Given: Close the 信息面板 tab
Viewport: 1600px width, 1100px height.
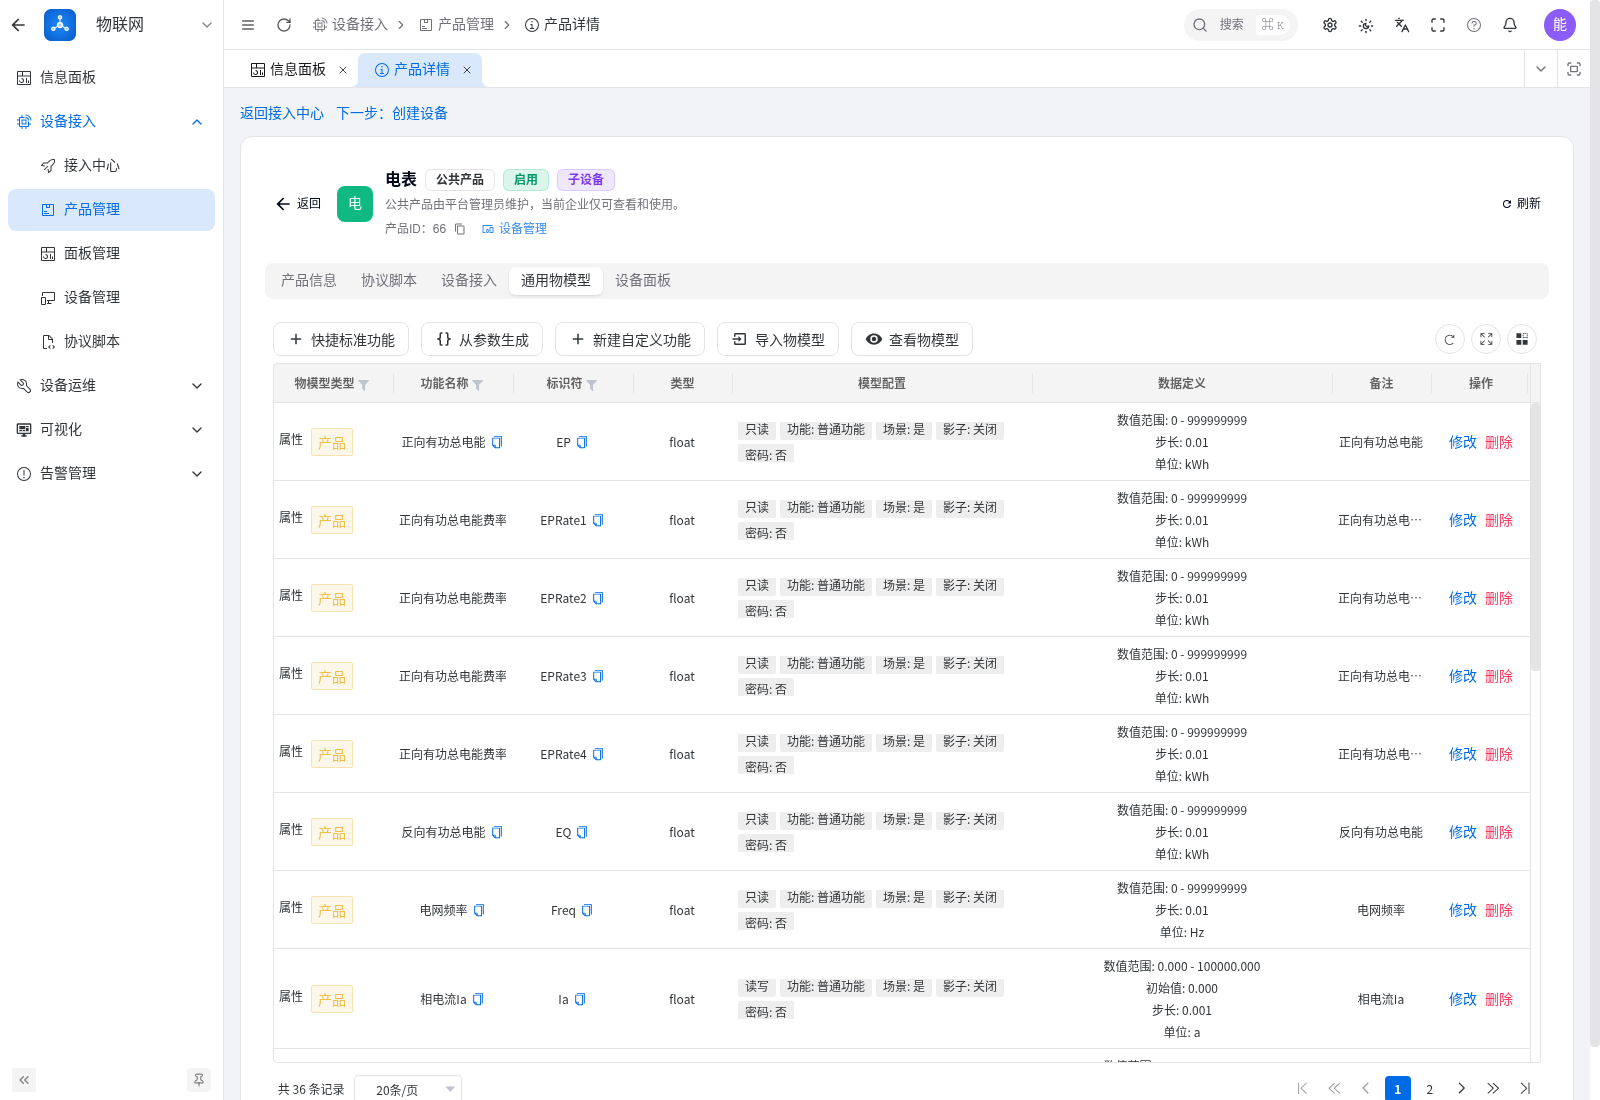Looking at the screenshot, I should tap(343, 70).
